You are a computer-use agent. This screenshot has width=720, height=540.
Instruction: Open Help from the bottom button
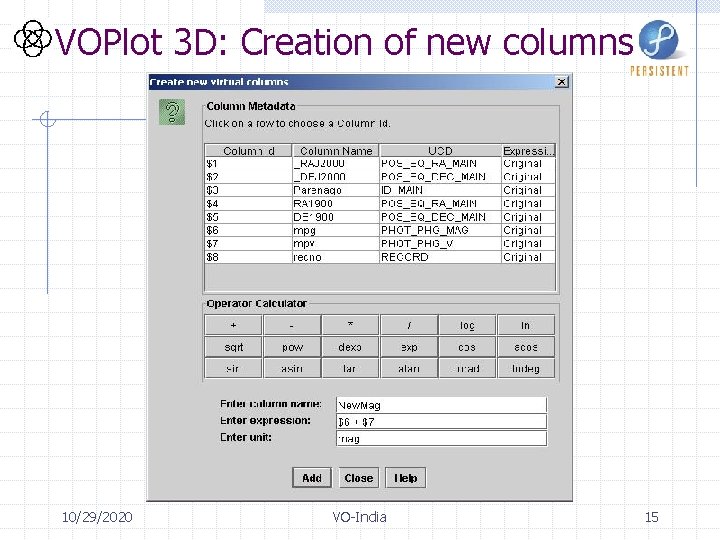coord(405,478)
